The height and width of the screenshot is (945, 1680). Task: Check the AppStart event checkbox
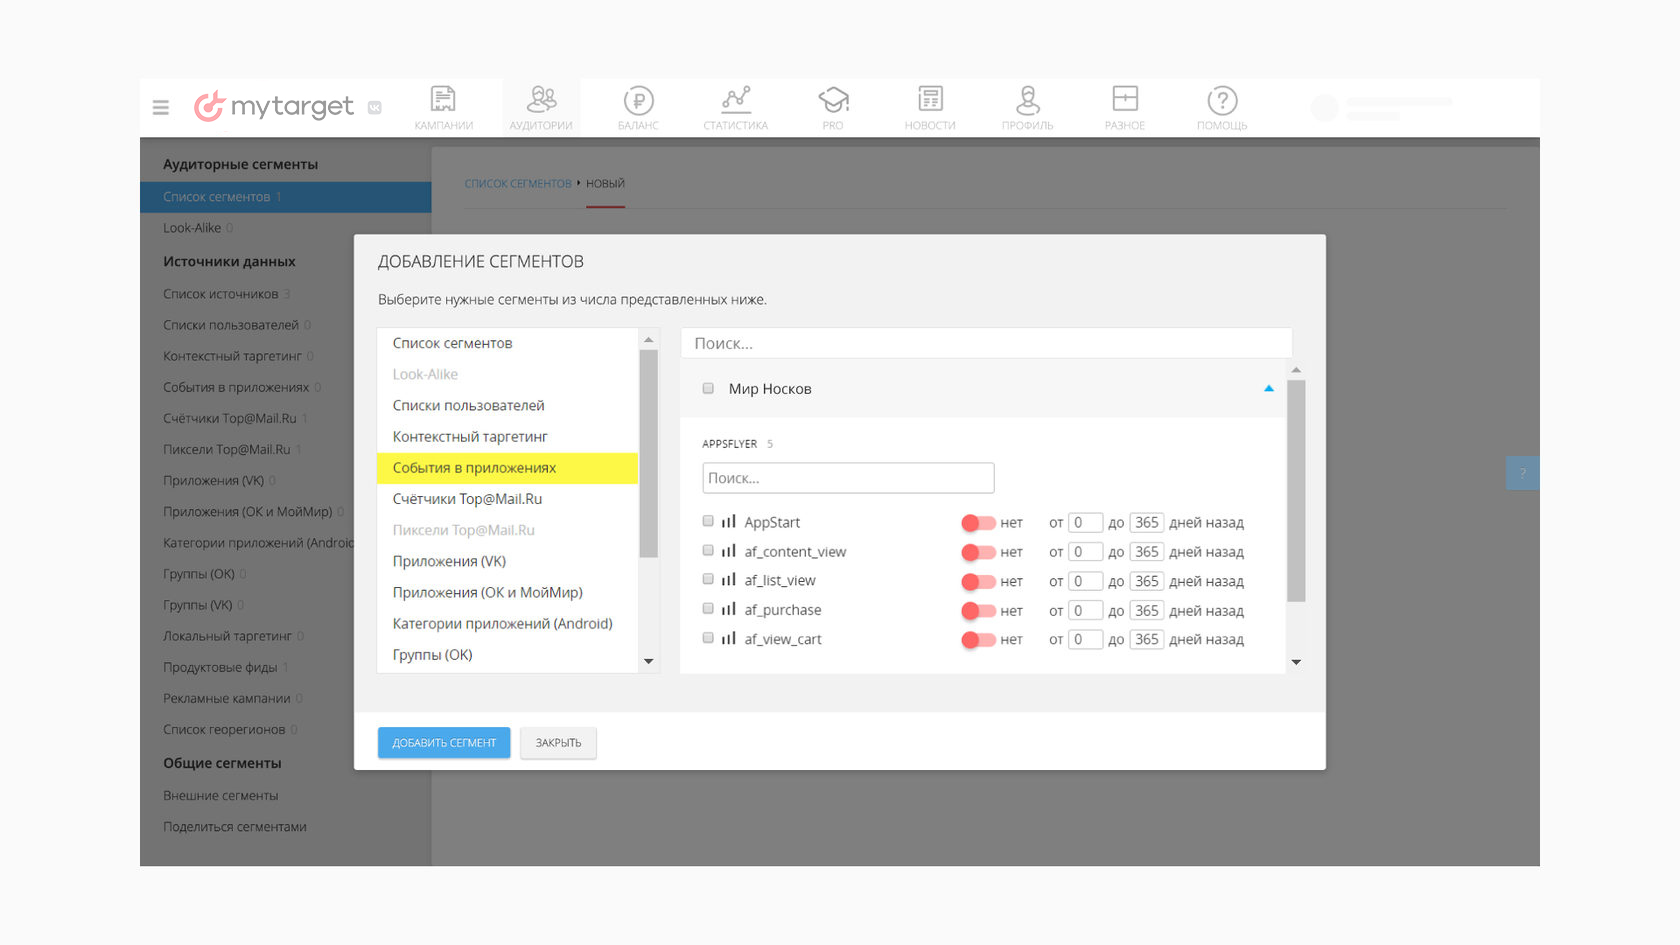pos(708,521)
